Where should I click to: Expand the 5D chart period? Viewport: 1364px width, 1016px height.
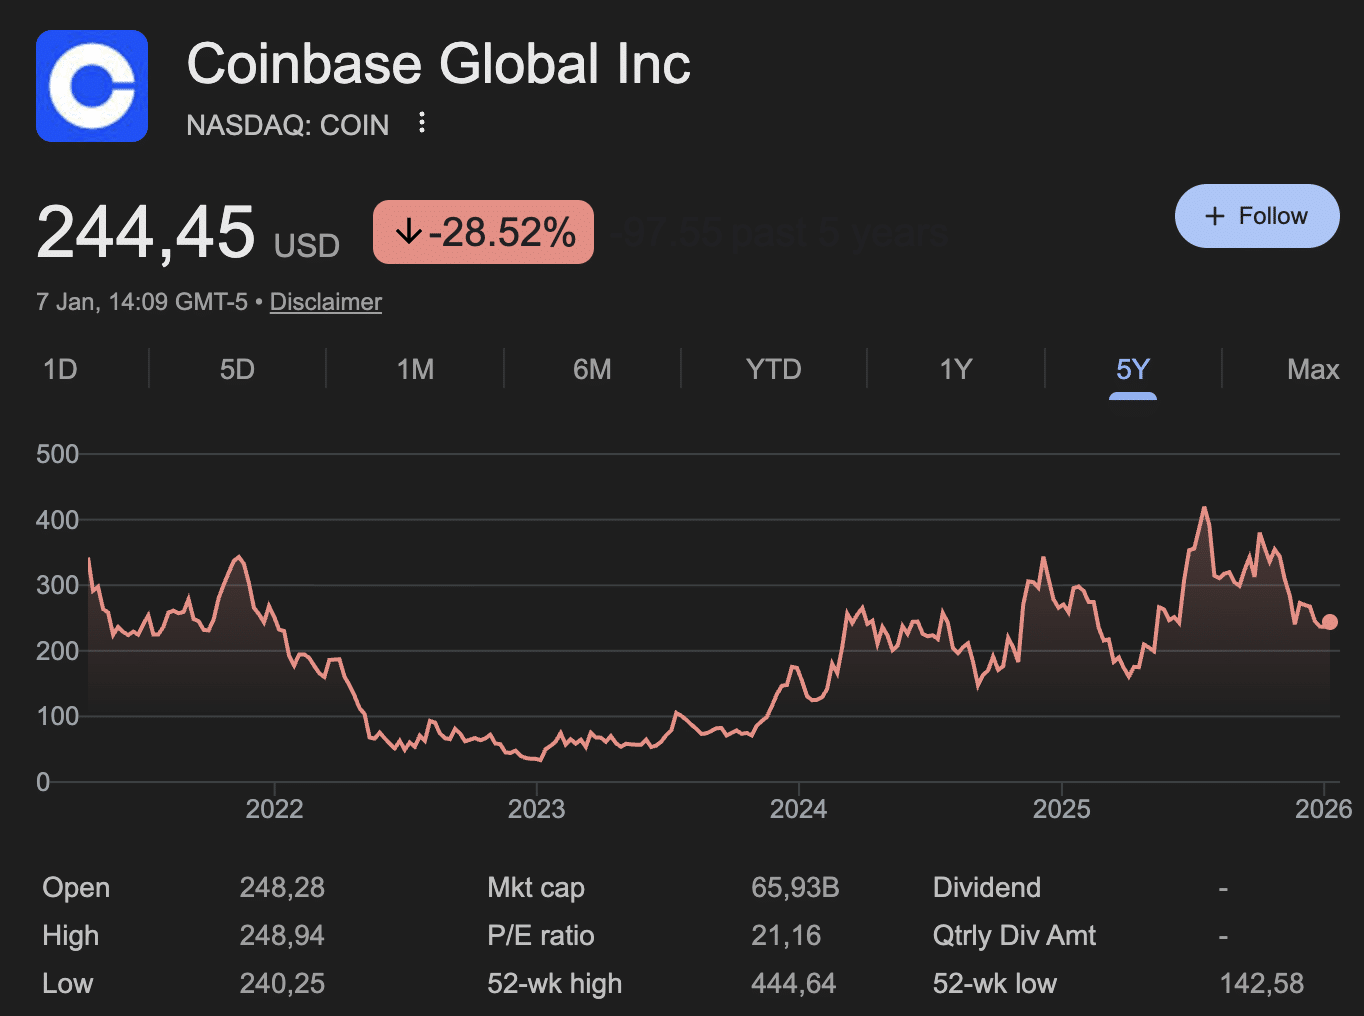237,369
